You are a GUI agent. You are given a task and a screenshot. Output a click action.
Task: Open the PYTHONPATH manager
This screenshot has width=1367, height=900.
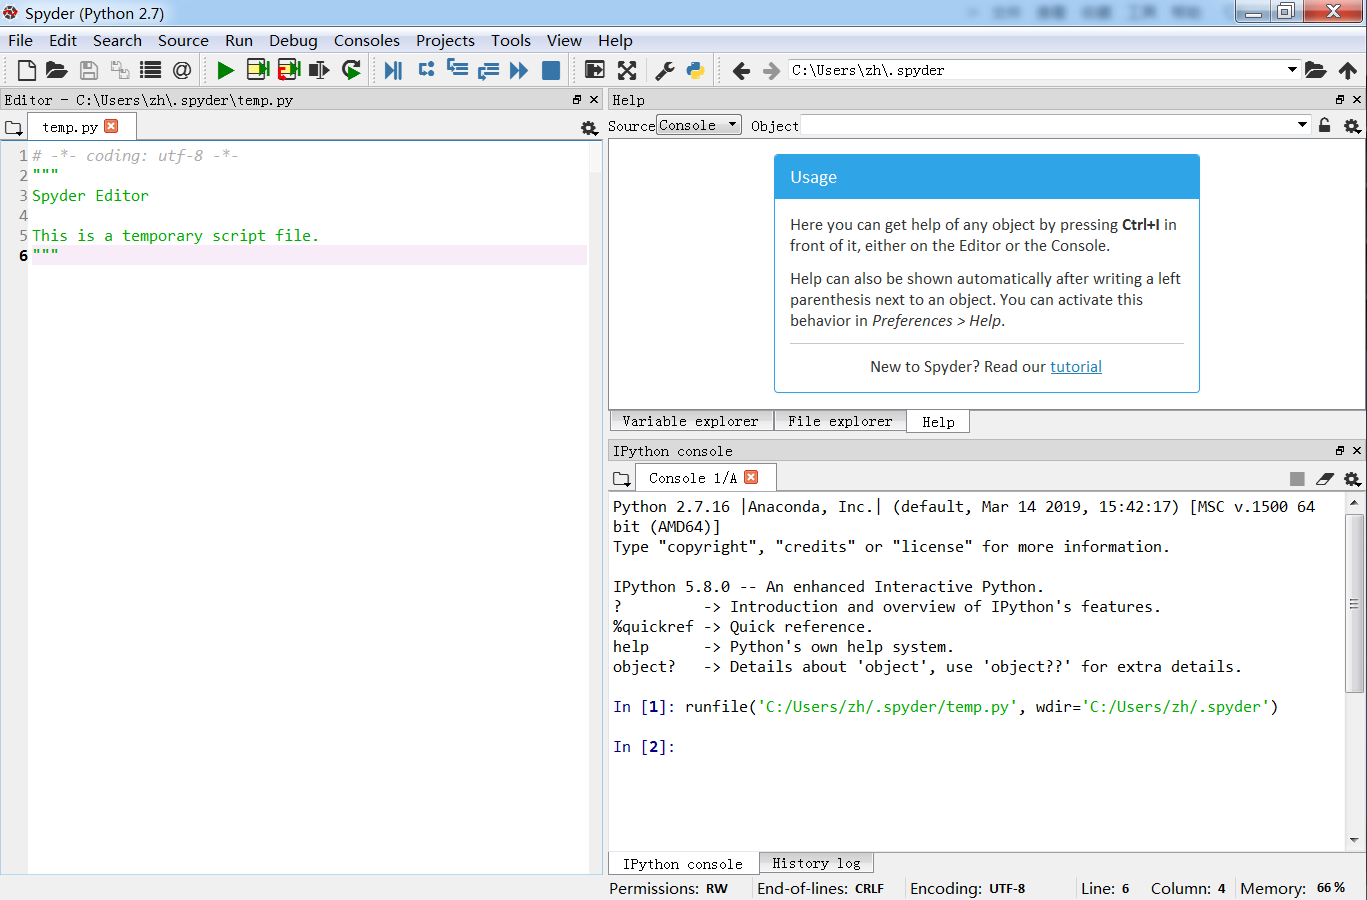pyautogui.click(x=695, y=70)
